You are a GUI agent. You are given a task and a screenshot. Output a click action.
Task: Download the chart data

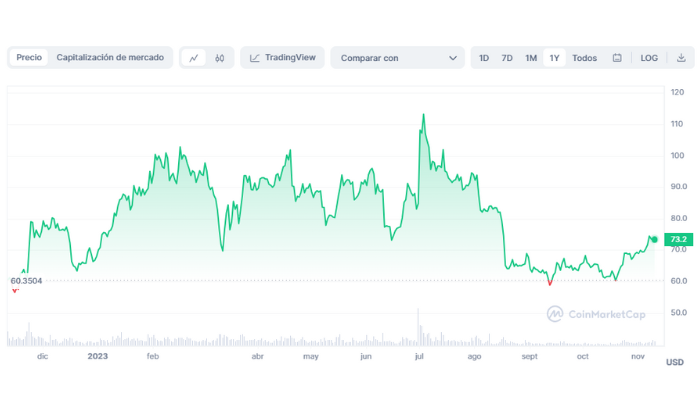(x=681, y=58)
